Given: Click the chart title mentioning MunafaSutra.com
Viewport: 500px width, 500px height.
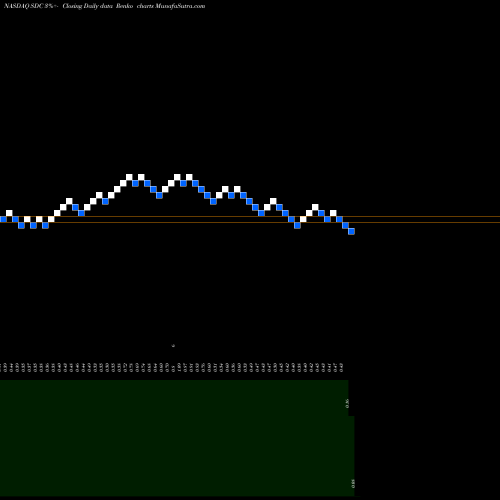Looking at the screenshot, I should click(x=104, y=6).
